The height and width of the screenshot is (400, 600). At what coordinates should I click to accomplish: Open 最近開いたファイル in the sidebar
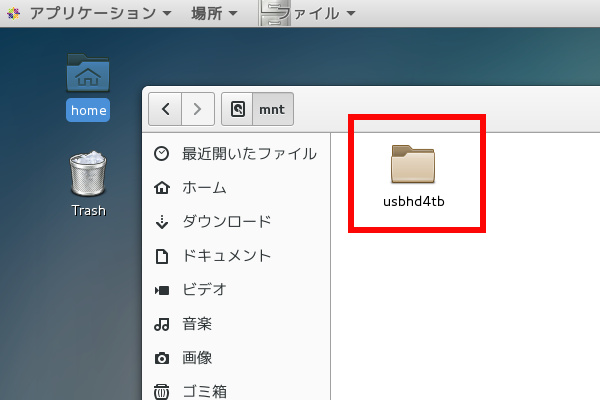(x=248, y=154)
